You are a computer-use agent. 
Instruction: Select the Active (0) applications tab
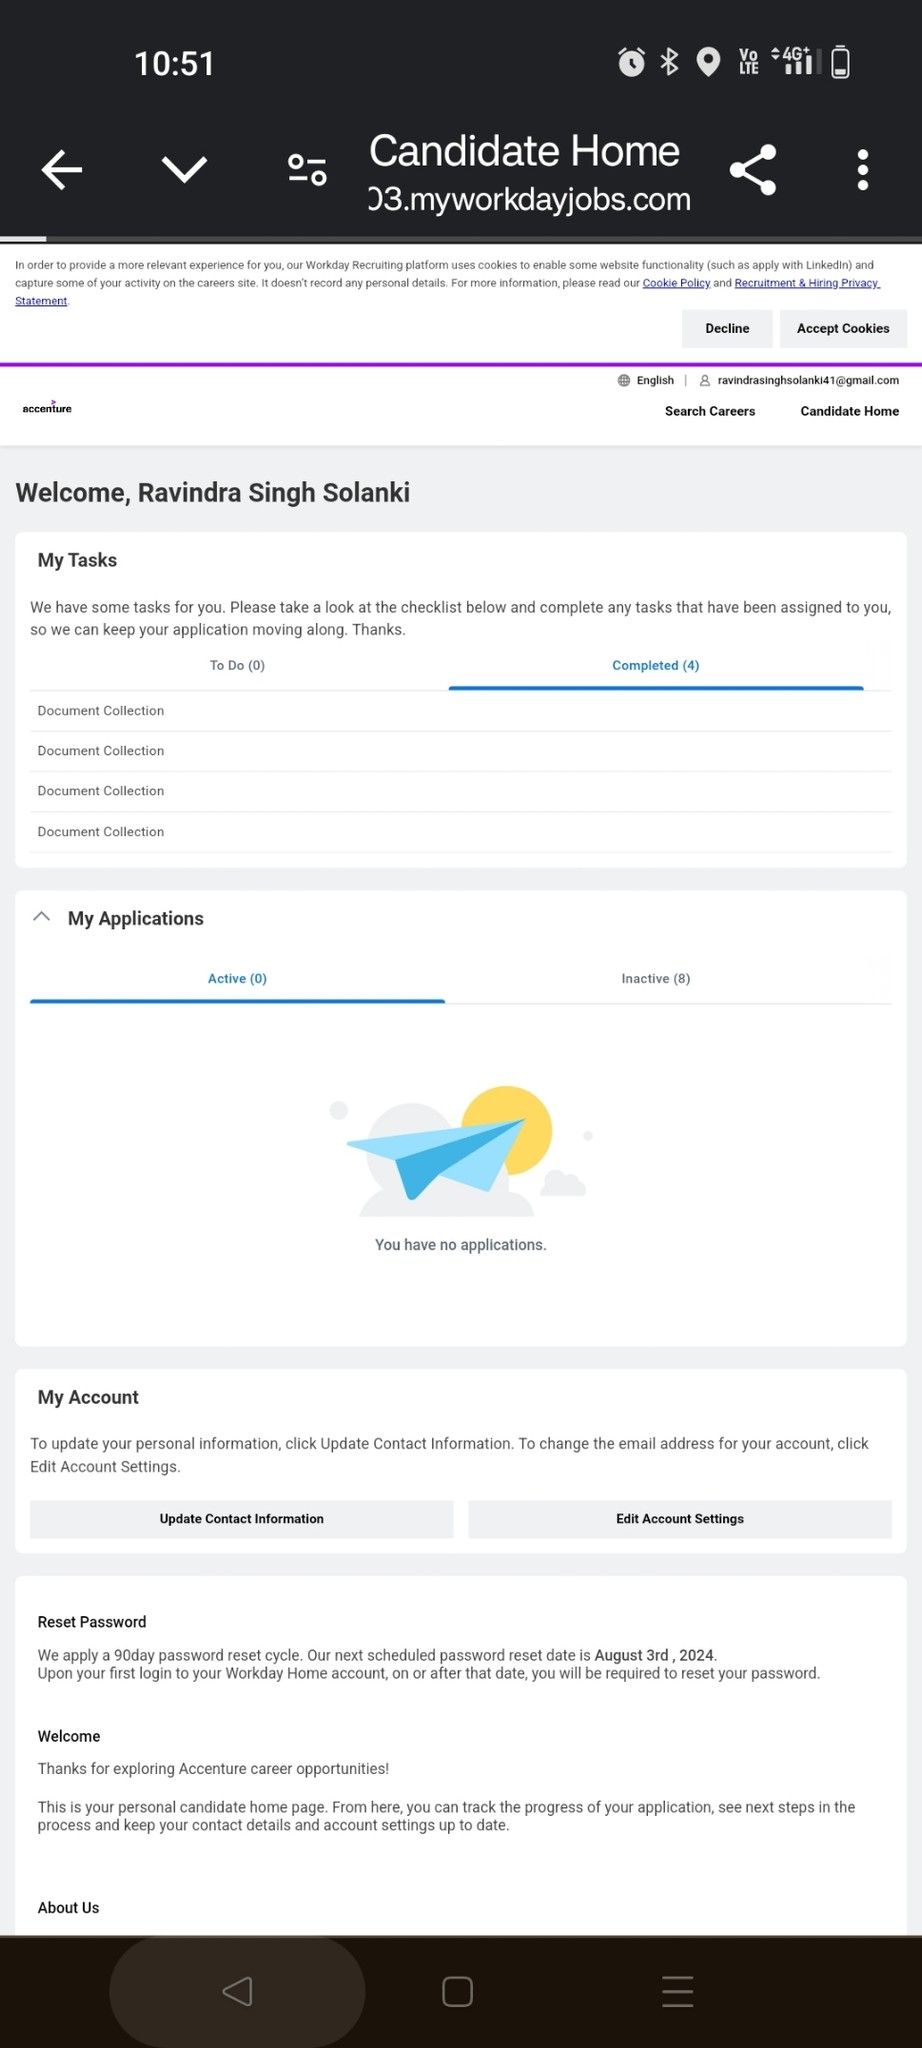(237, 978)
